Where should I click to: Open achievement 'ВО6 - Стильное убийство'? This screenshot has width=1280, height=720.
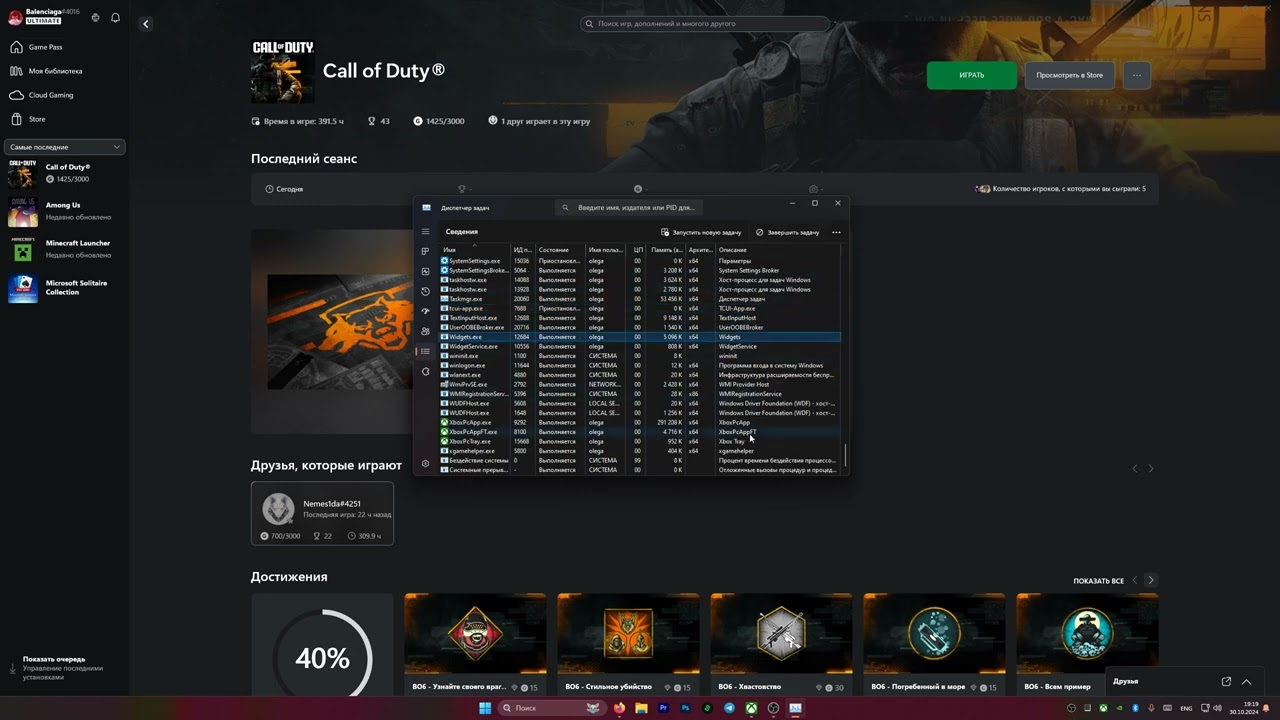pos(628,643)
